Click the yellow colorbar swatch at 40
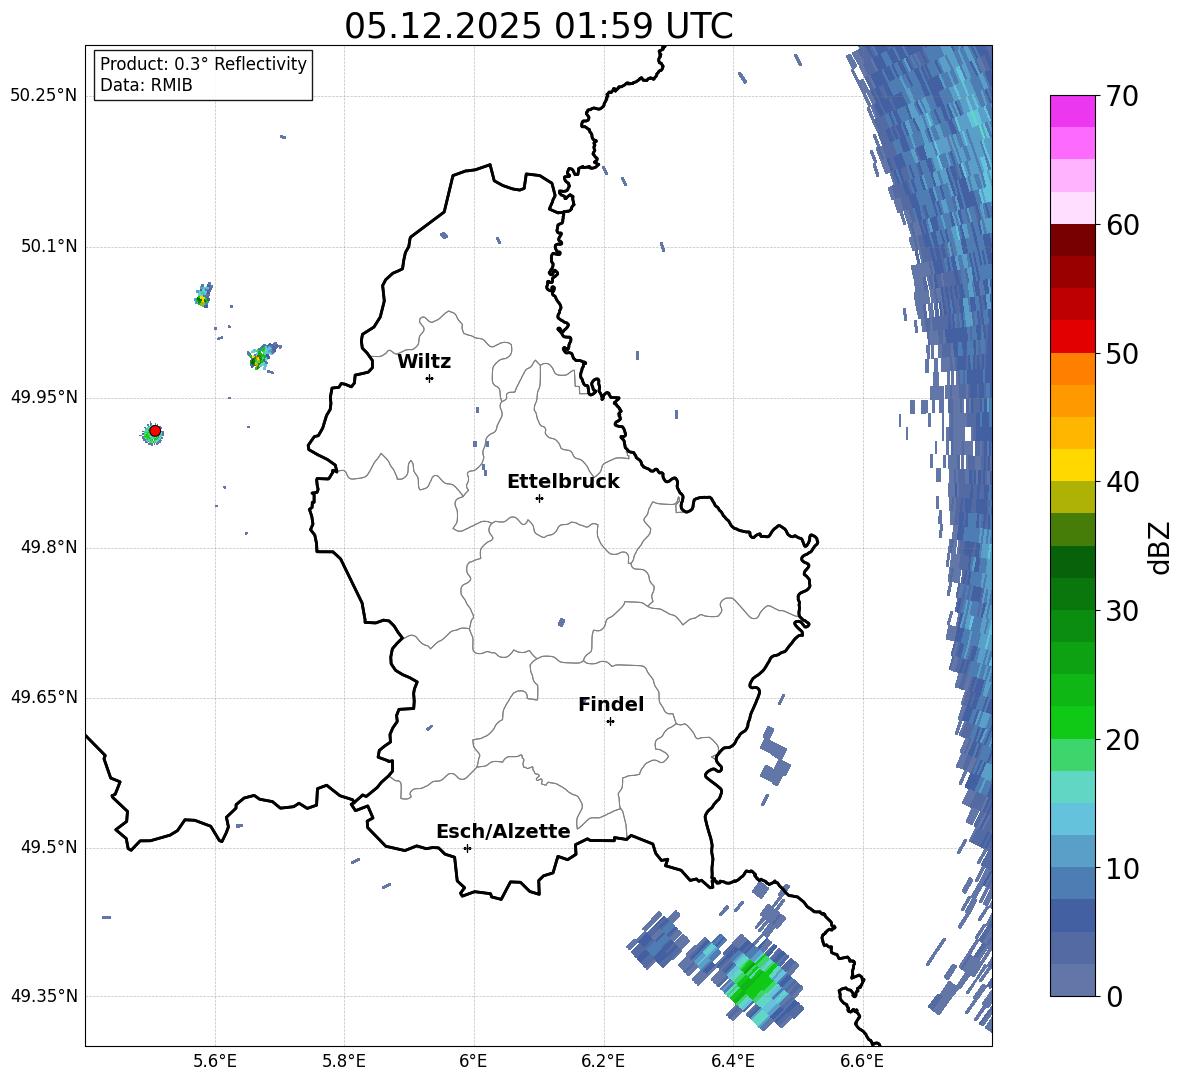This screenshot has height=1081, width=1184. [x=1072, y=465]
